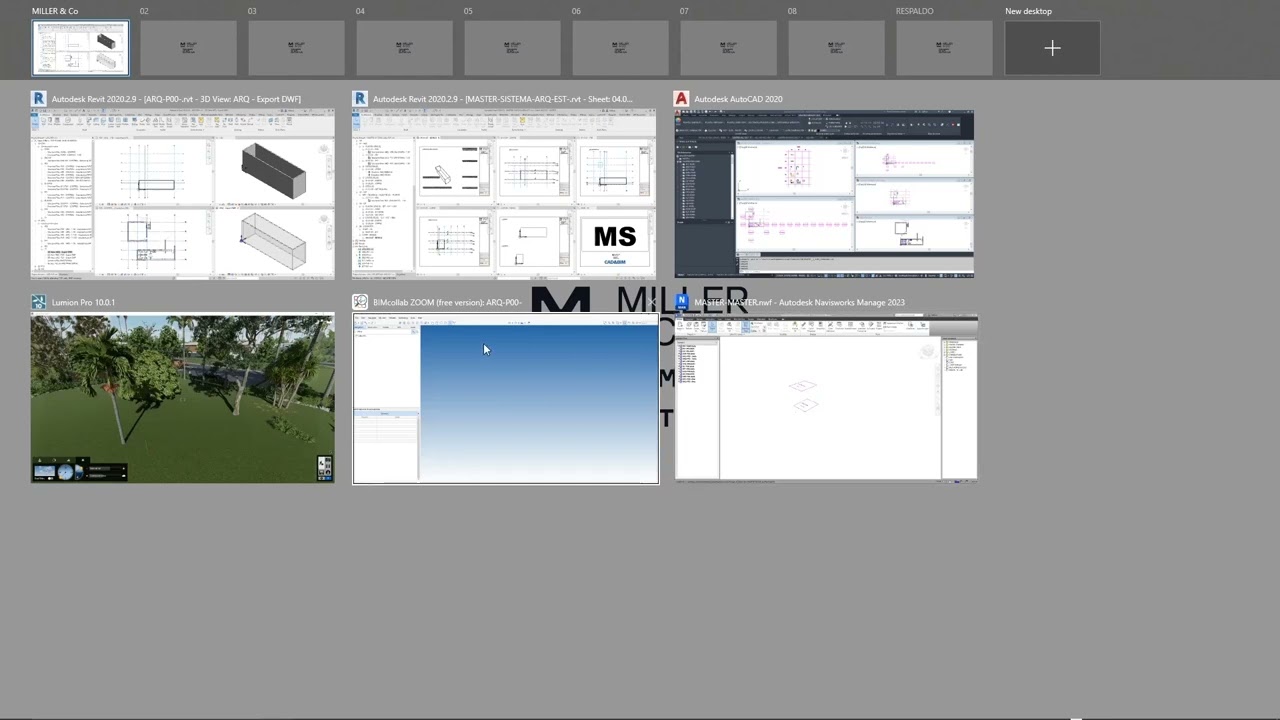The width and height of the screenshot is (1280, 720).
Task: Switch to virtual desktop 05
Action: (512, 48)
